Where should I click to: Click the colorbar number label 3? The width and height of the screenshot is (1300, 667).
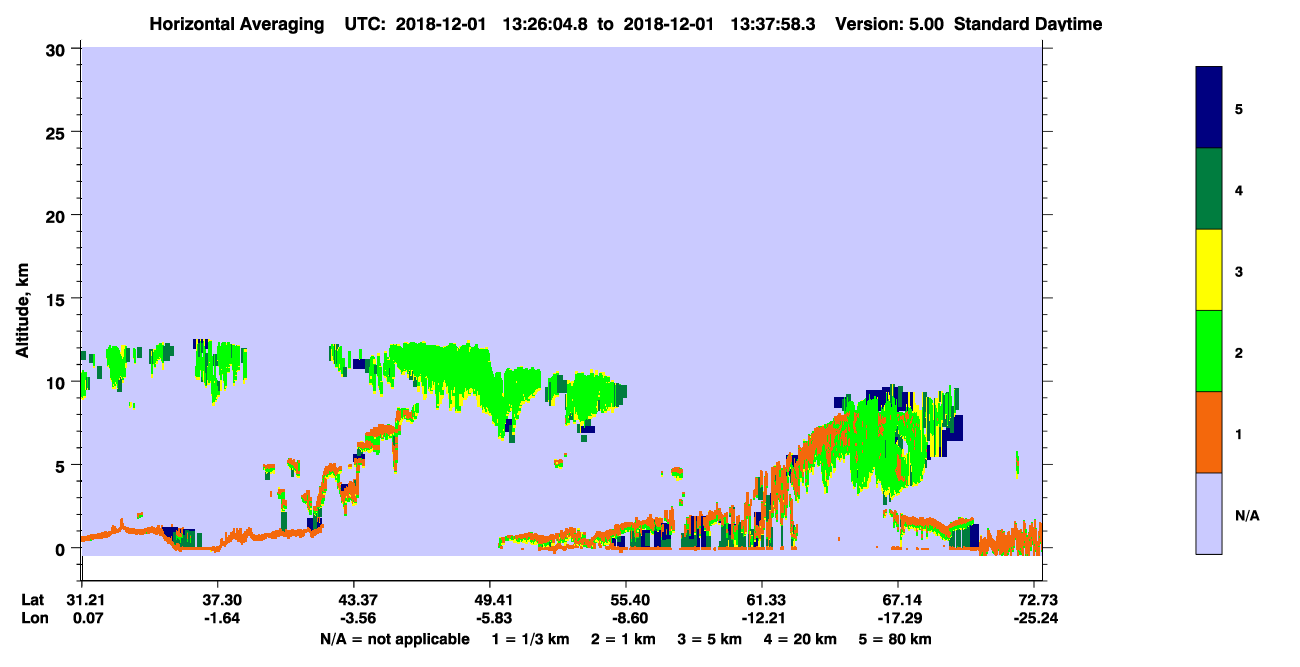point(1239,271)
